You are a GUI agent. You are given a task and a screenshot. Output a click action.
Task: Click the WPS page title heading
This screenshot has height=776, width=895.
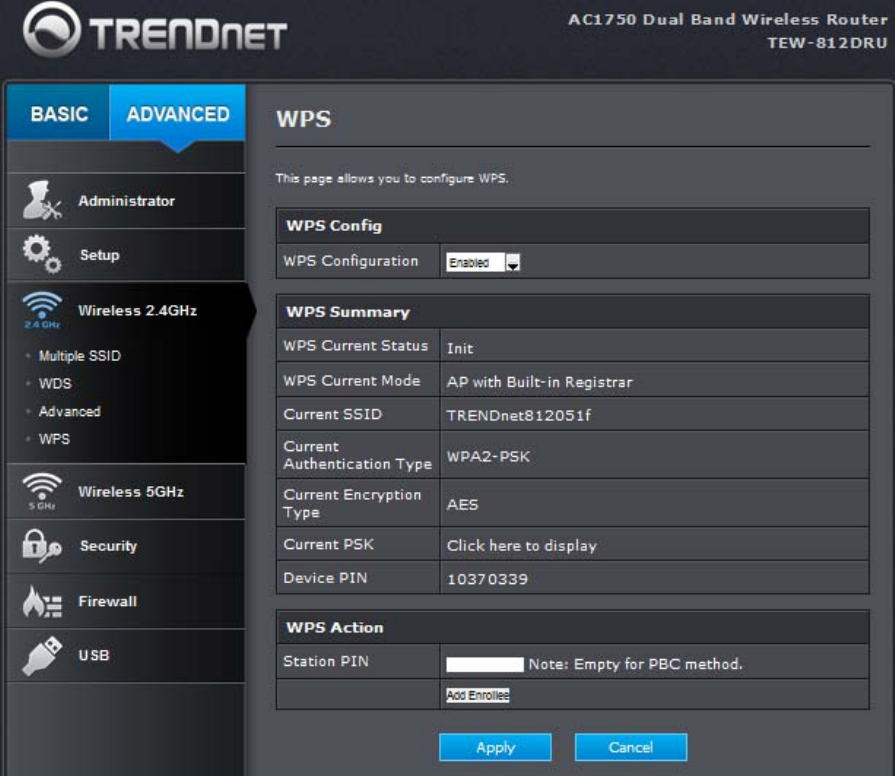tap(303, 119)
